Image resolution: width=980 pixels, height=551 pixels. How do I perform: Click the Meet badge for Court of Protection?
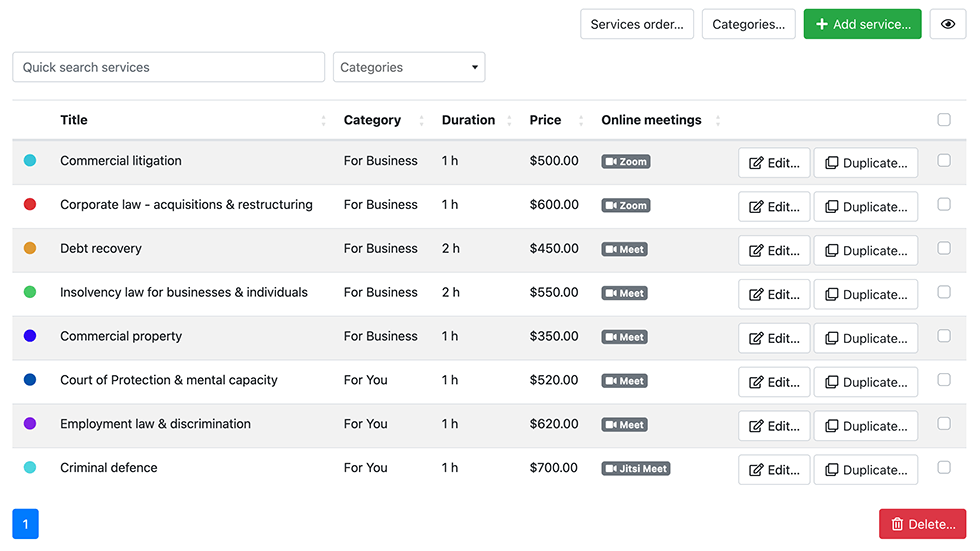click(x=624, y=380)
